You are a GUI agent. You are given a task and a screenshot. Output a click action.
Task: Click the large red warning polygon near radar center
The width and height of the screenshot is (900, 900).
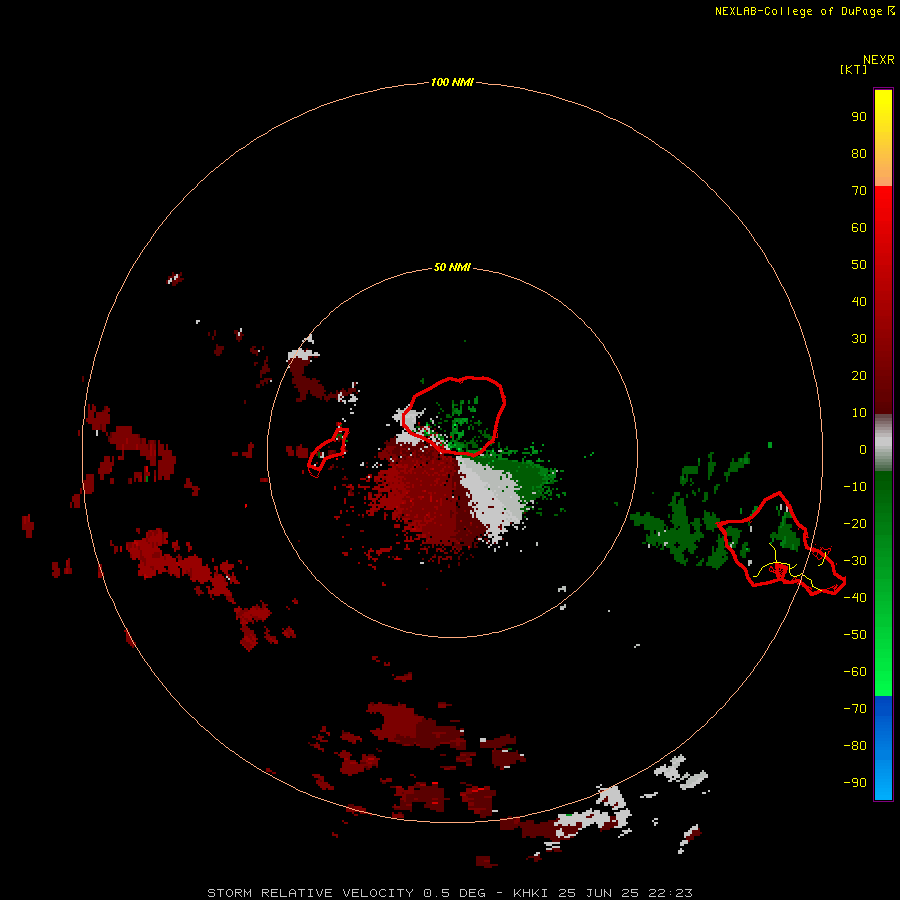click(453, 416)
